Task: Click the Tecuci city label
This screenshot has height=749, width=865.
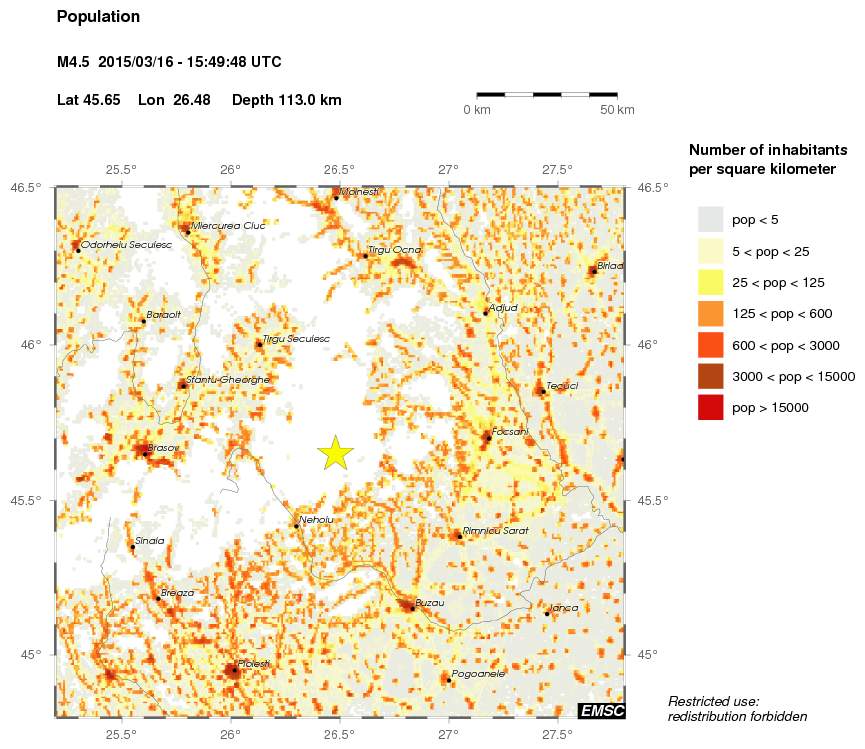Action: 563,385
